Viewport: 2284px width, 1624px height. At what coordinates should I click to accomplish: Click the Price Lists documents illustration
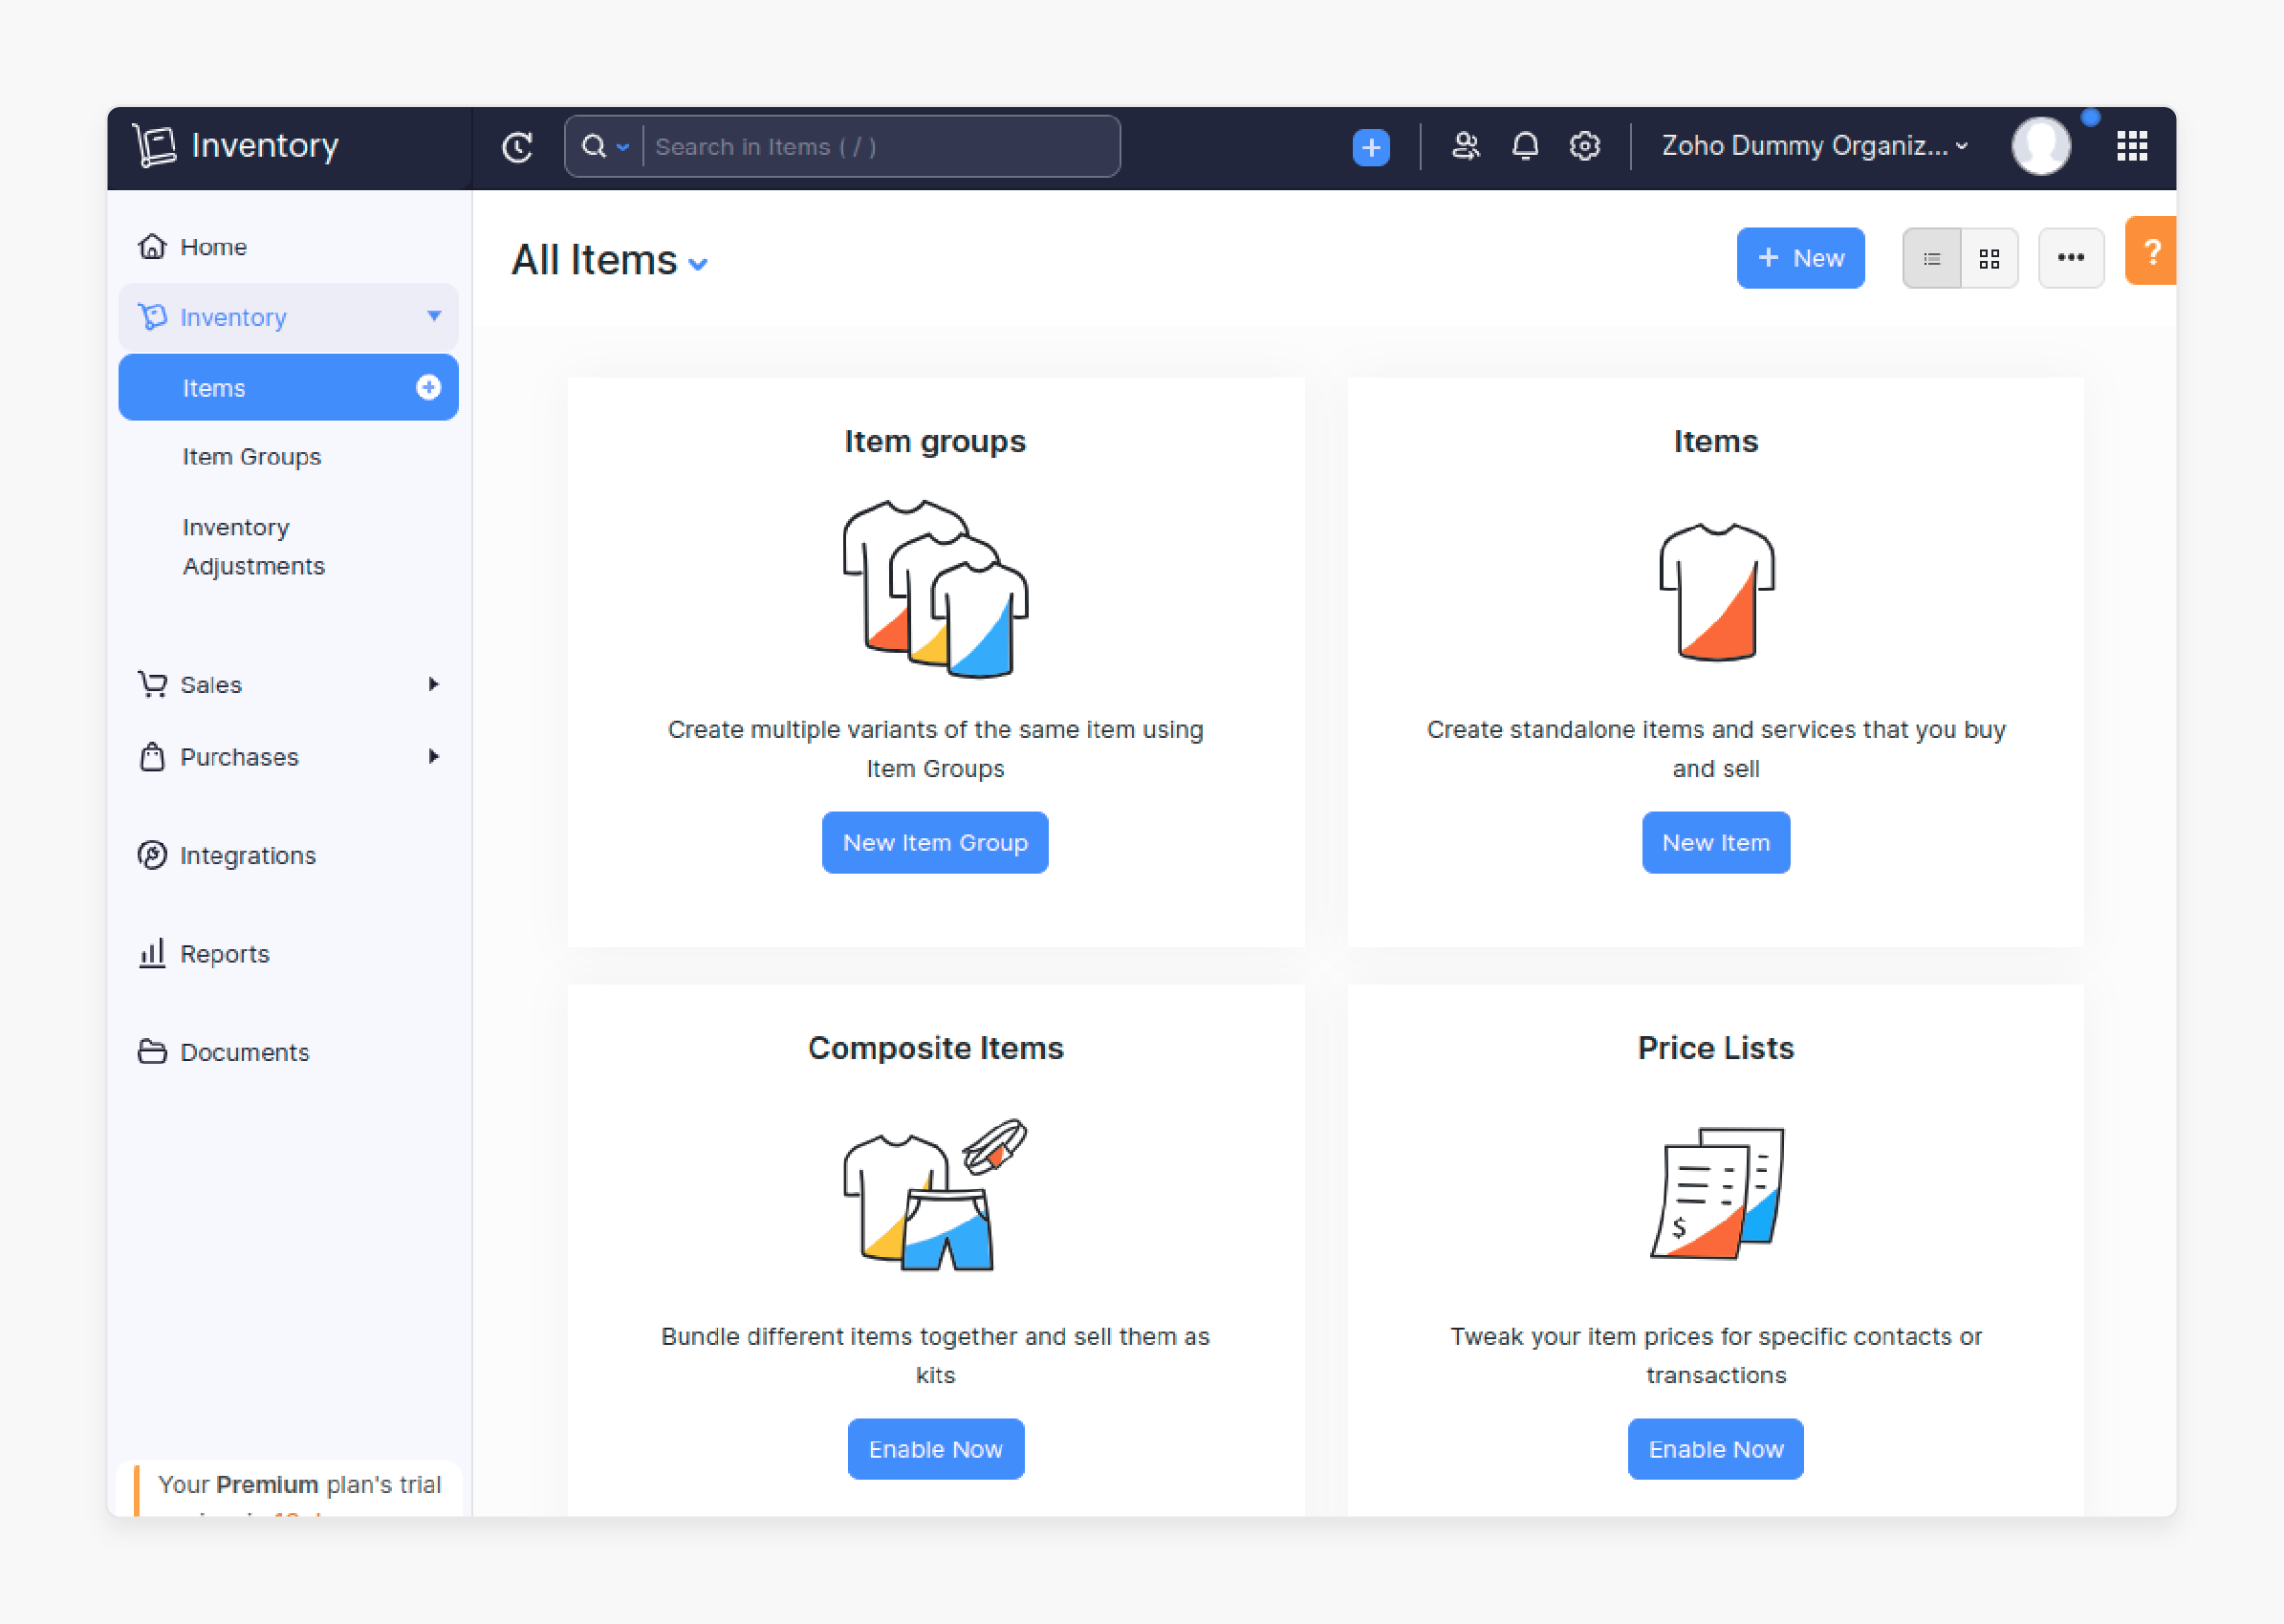coord(1716,1193)
